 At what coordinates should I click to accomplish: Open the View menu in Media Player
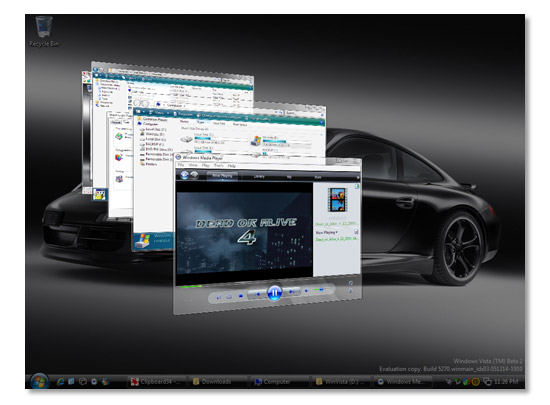pos(193,165)
